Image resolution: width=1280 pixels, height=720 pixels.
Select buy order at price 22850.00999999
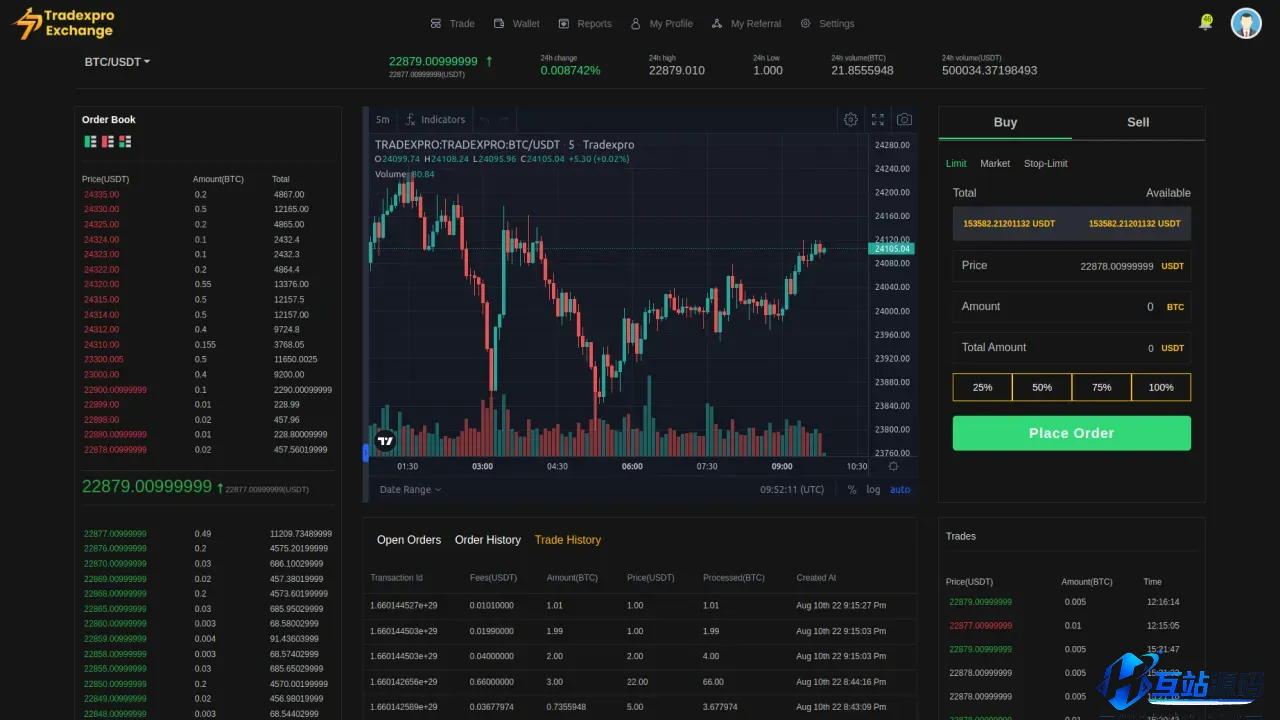(x=207, y=684)
